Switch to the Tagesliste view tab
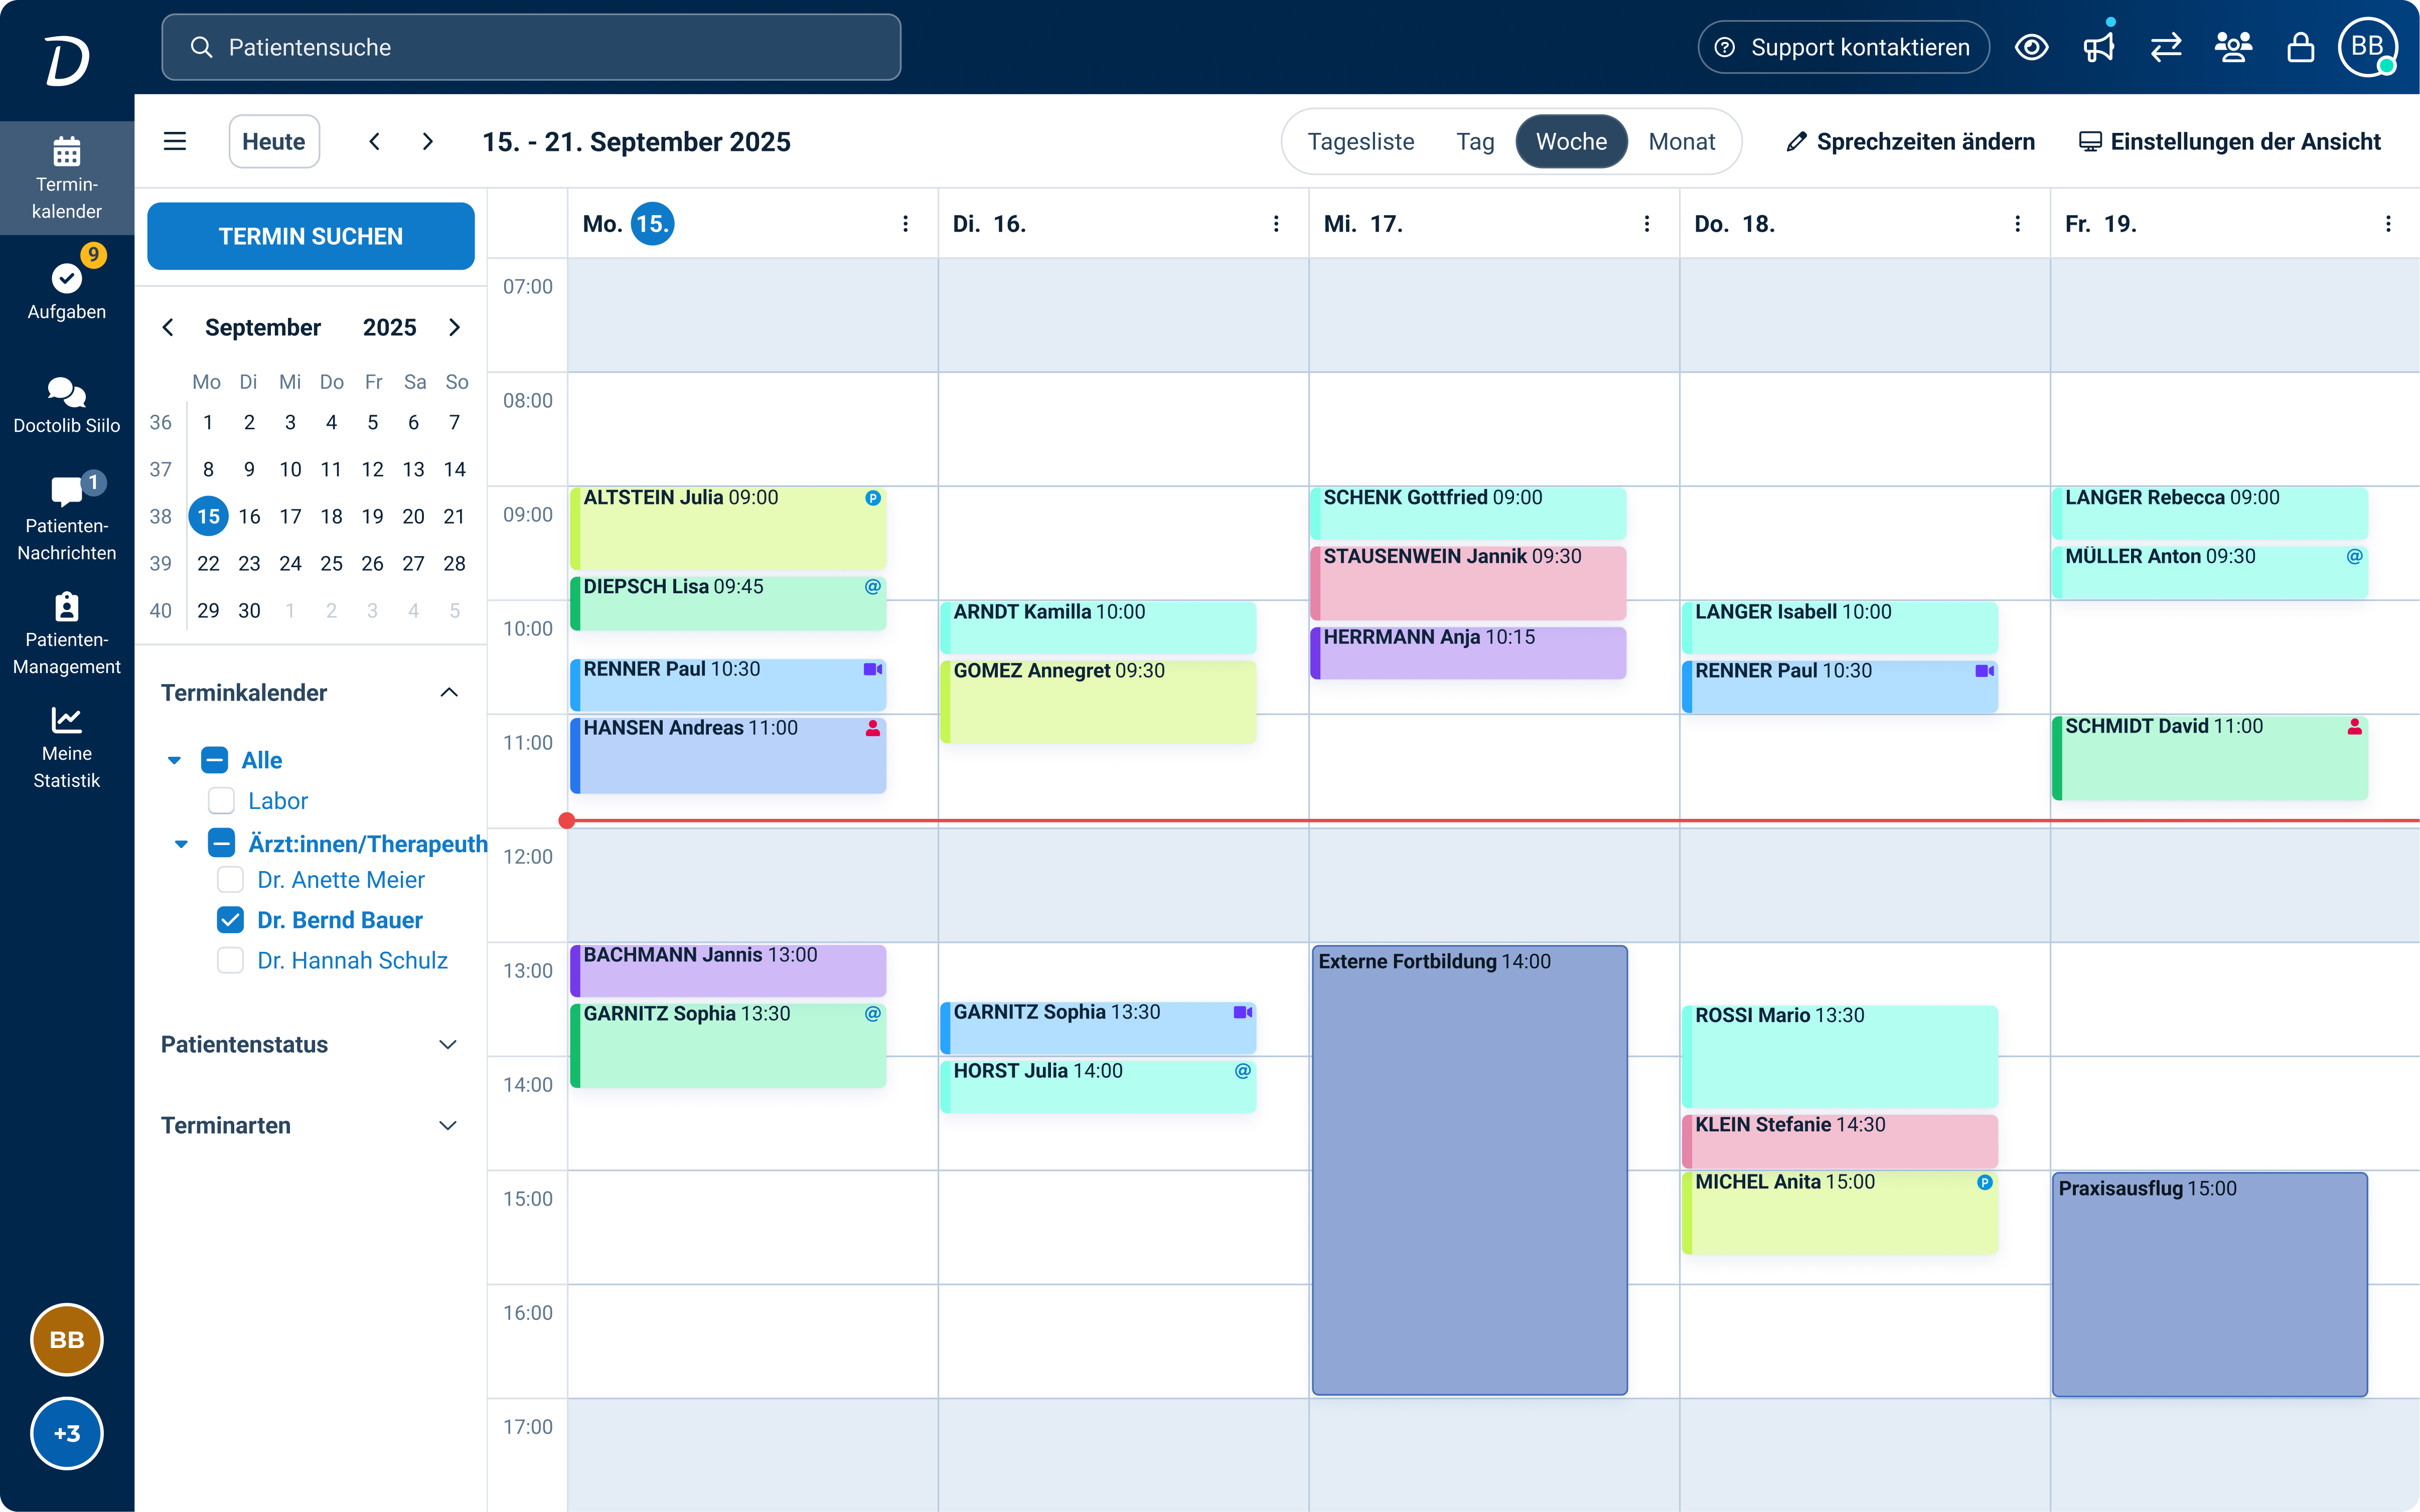Screen dimensions: 2420x1512 (1360, 142)
